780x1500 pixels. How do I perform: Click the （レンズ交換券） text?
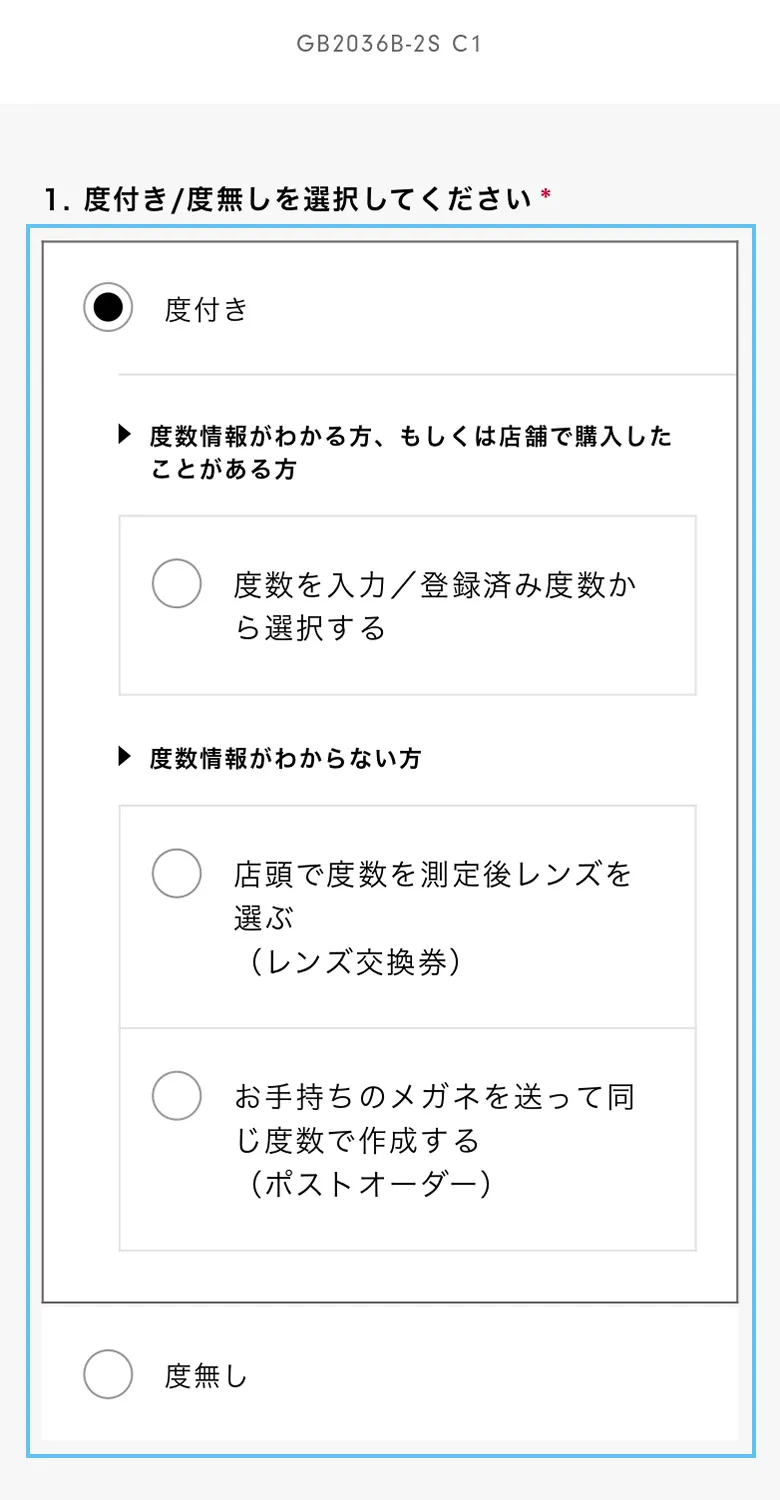(354, 962)
